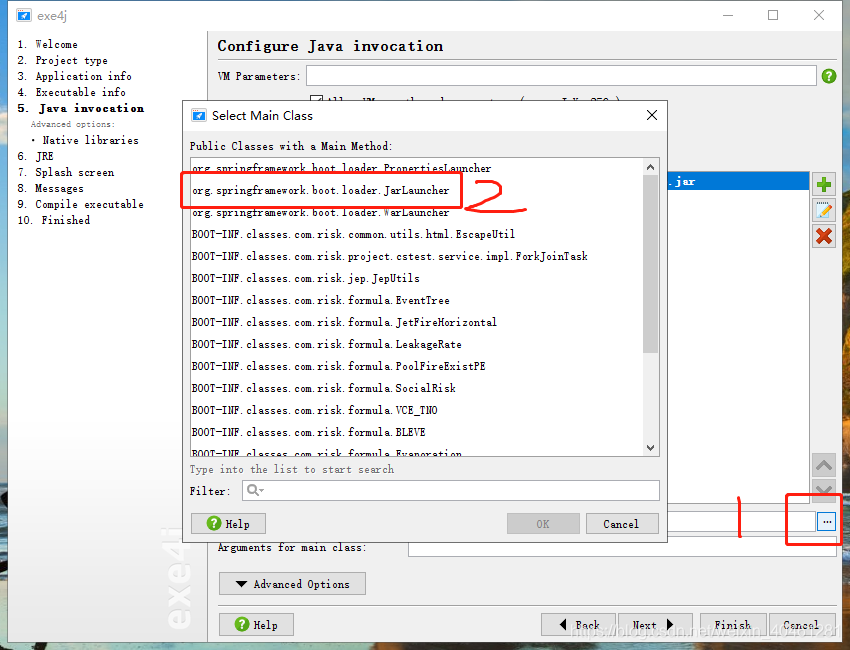Go to the JRE step in the sidebar

[x=44, y=156]
